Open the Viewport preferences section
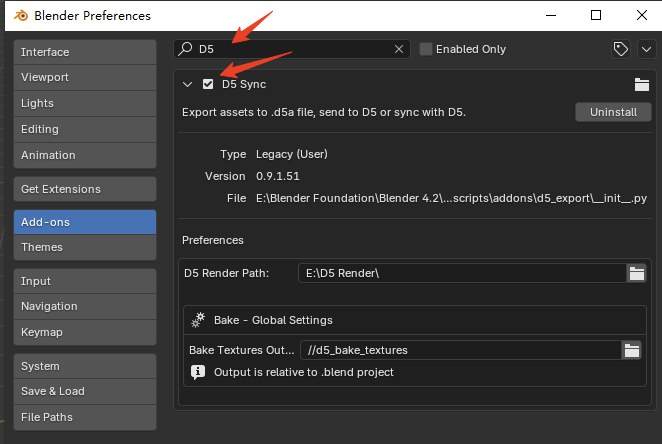The width and height of the screenshot is (662, 444). click(85, 78)
